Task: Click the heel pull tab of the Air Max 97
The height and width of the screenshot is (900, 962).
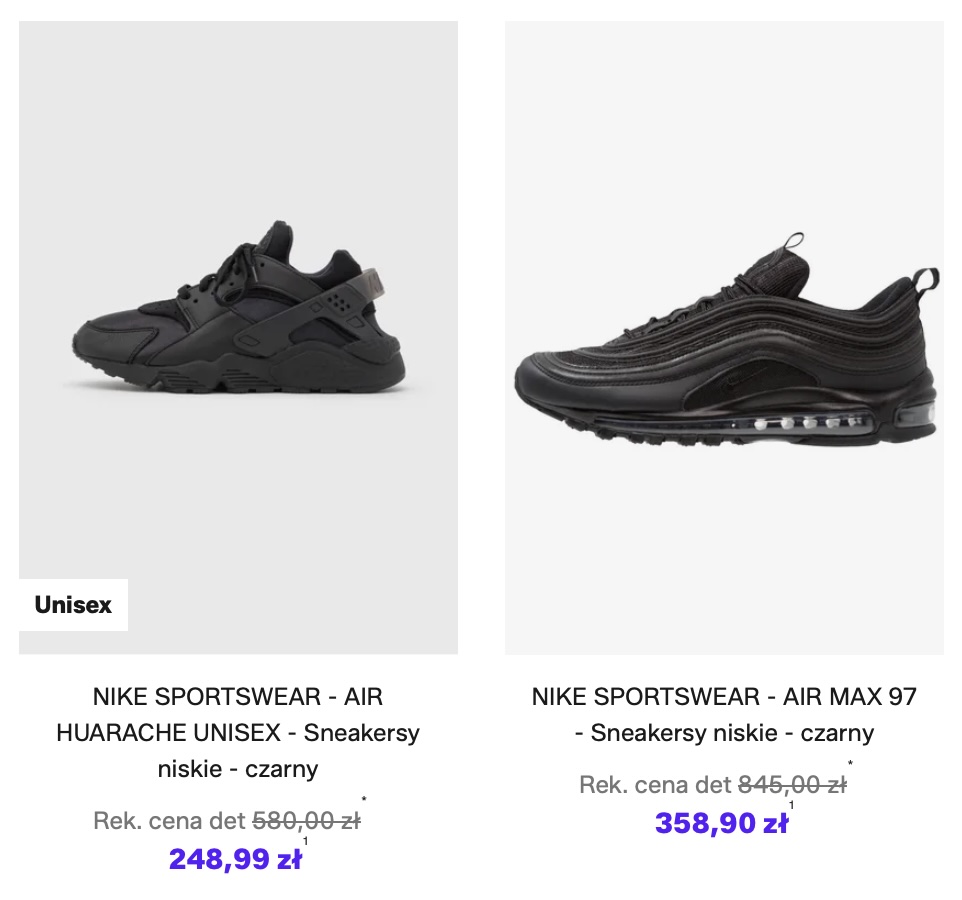Action: click(929, 283)
